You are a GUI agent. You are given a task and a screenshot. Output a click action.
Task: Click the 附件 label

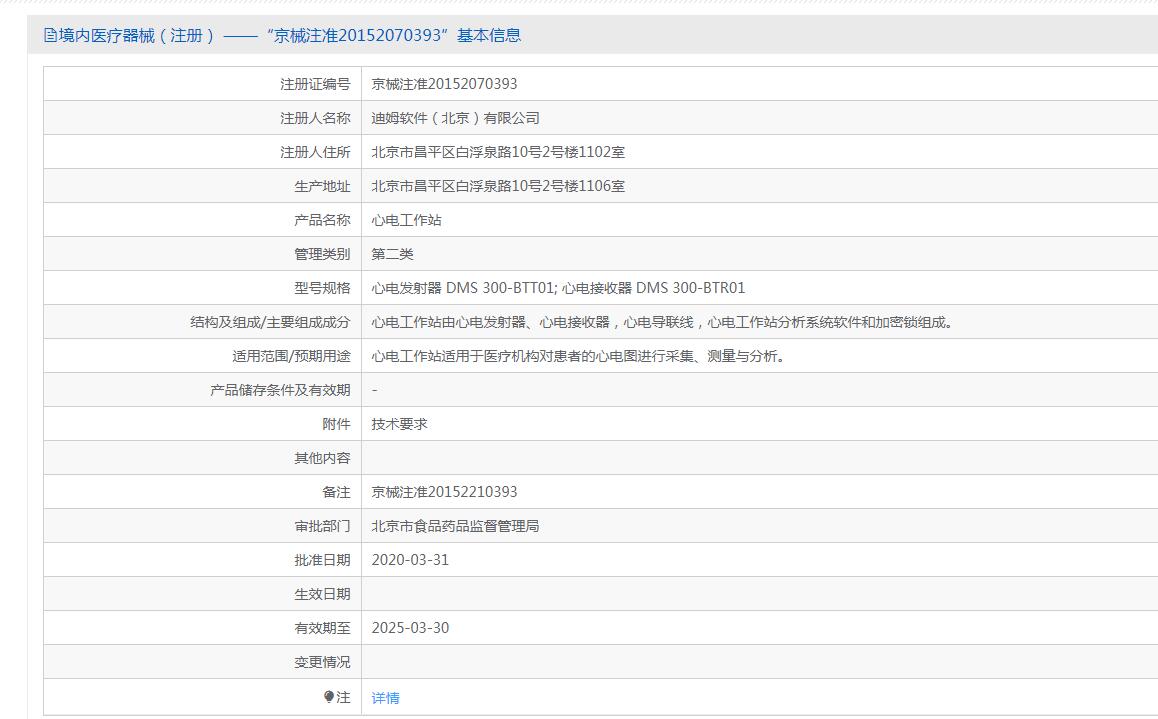click(336, 424)
